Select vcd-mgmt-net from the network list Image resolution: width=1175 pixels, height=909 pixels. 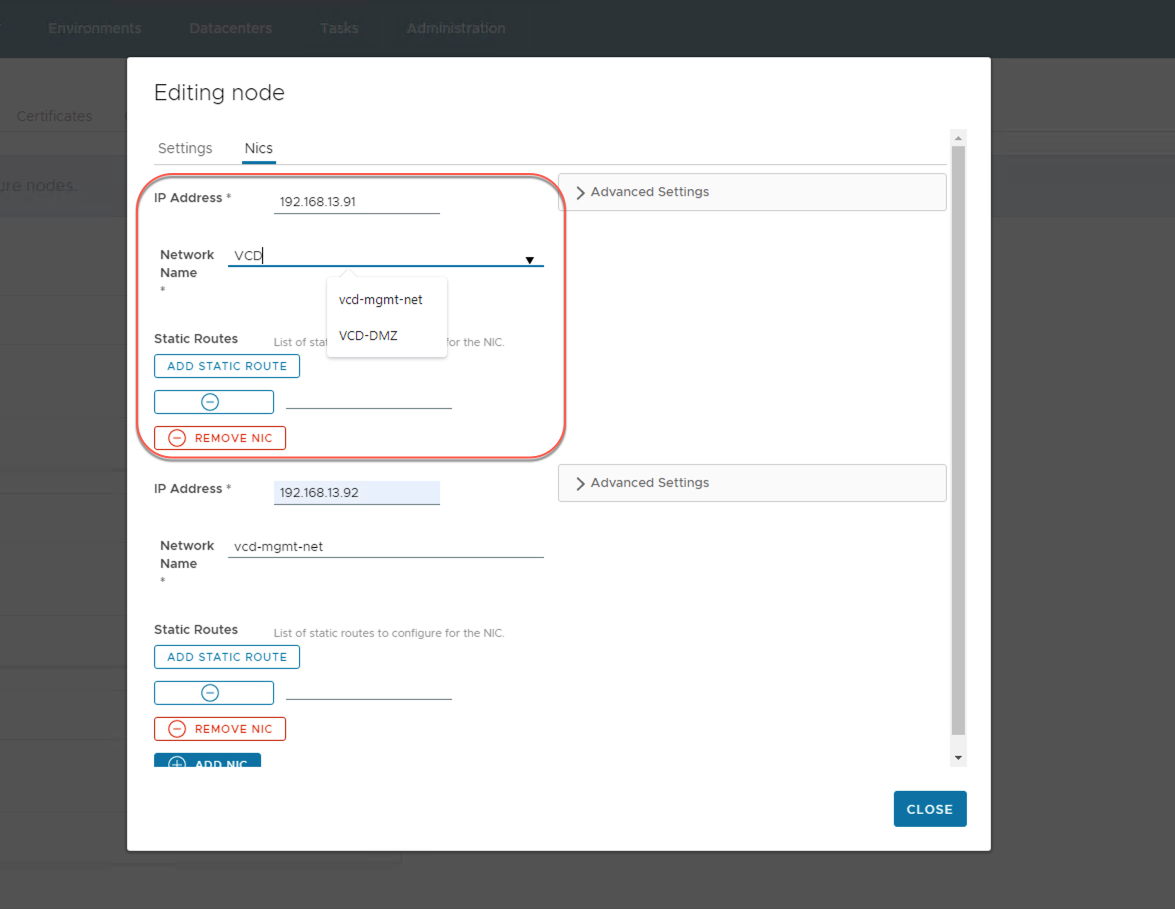pos(381,300)
